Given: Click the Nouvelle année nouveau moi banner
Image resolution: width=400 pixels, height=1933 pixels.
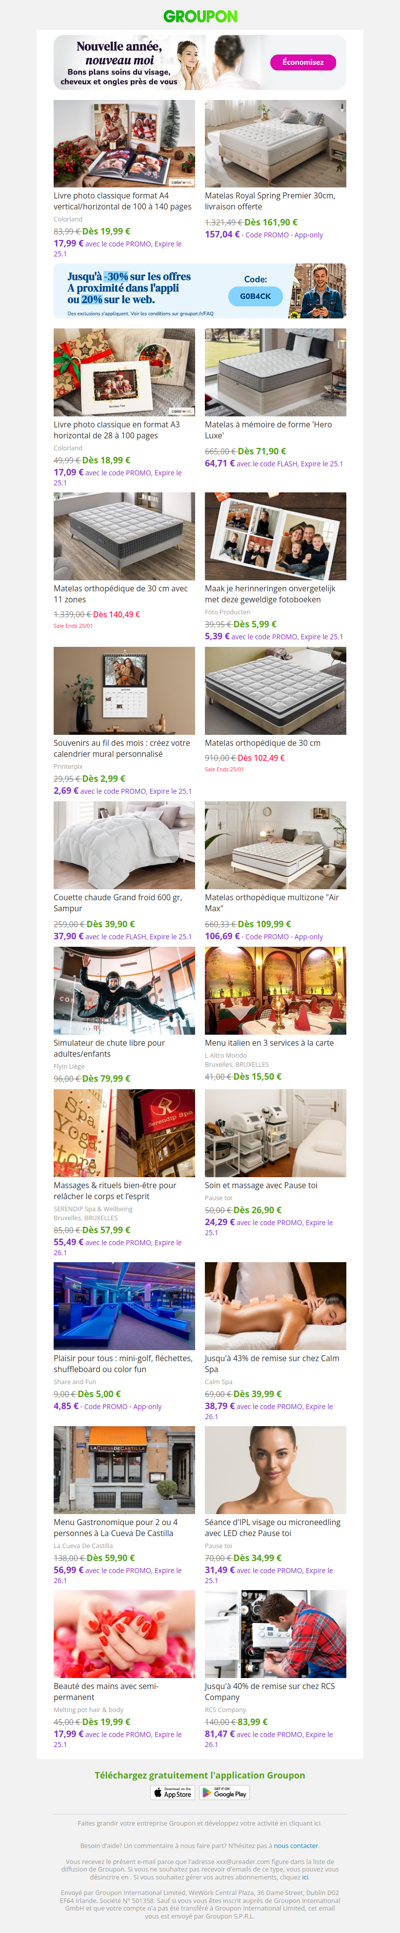Looking at the screenshot, I should (x=200, y=63).
